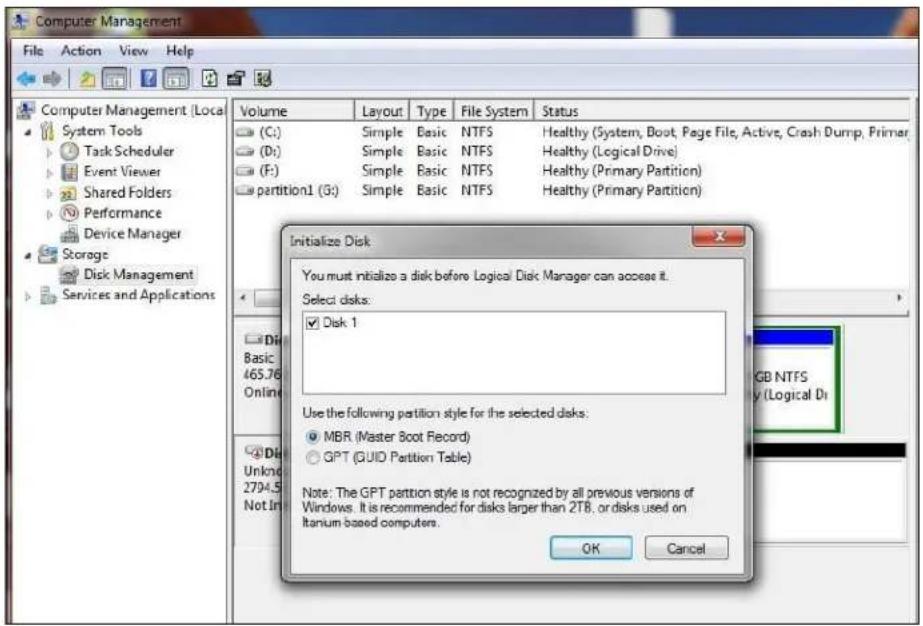
Task: Click the black unallocated disk region bar
Action: coord(827,451)
